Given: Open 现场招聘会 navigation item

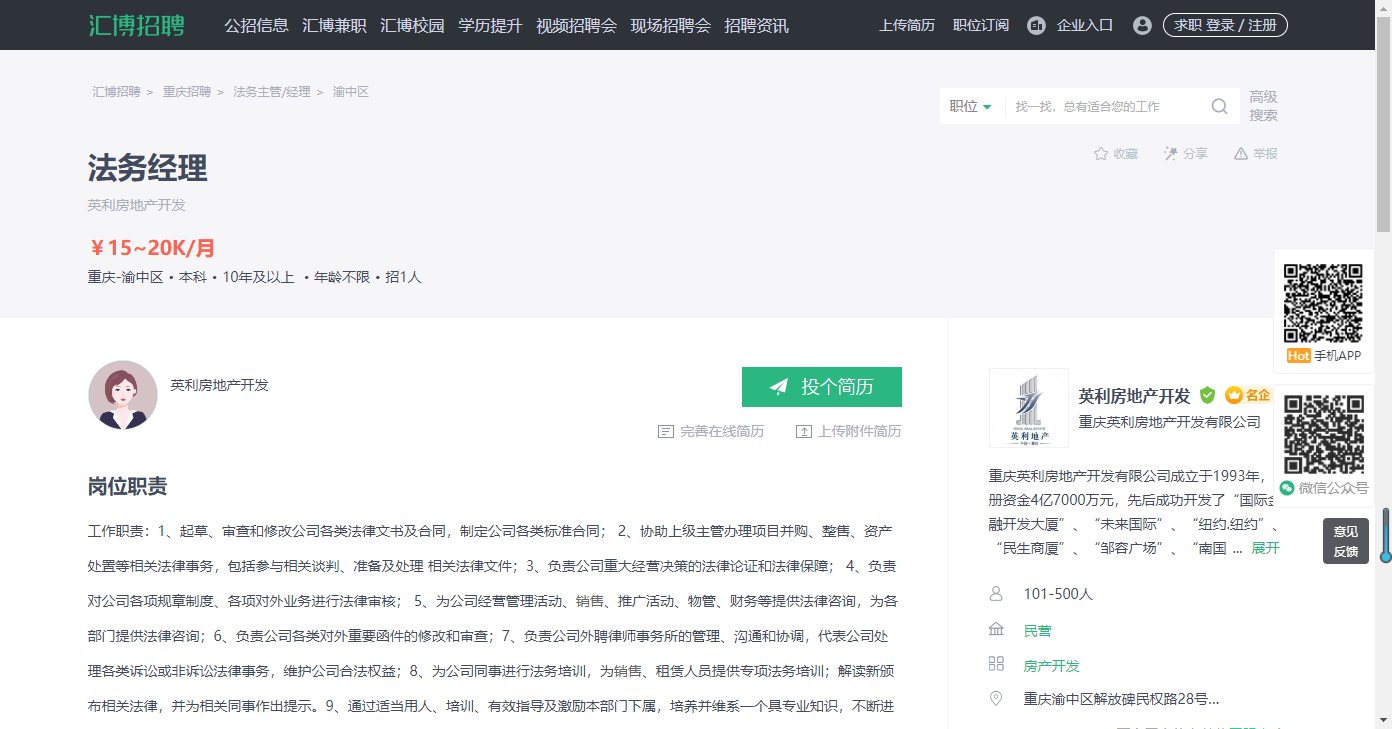Looking at the screenshot, I should tap(670, 25).
